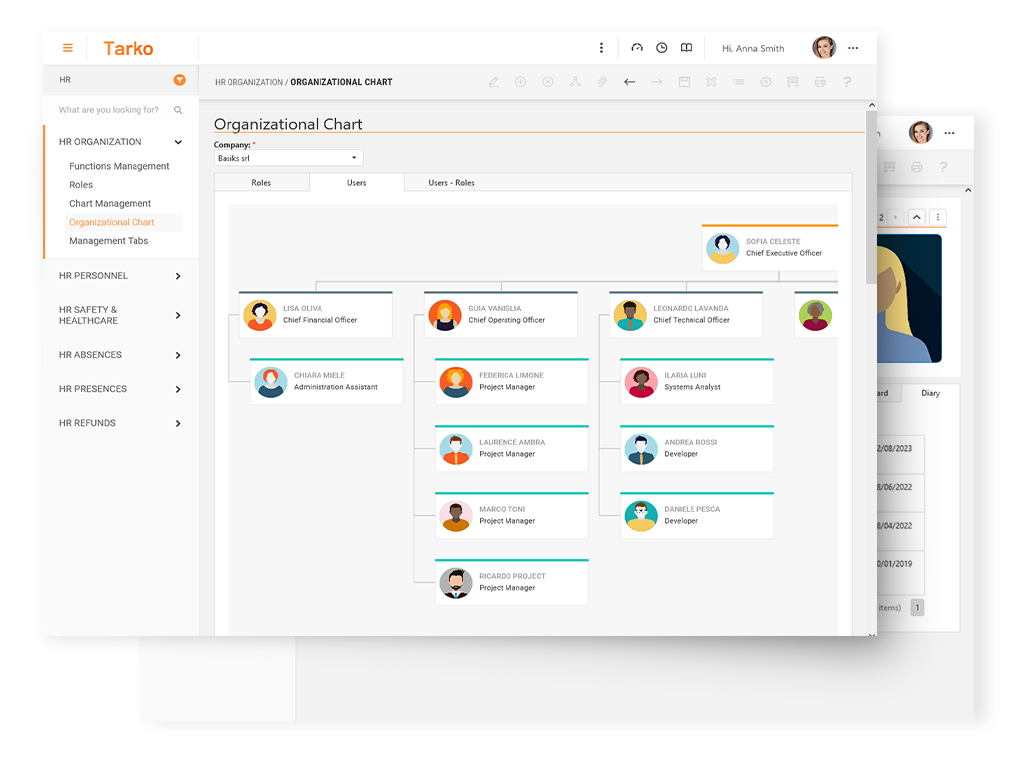Click the back arrow in toolbar
This screenshot has width=1024, height=780.
629,82
